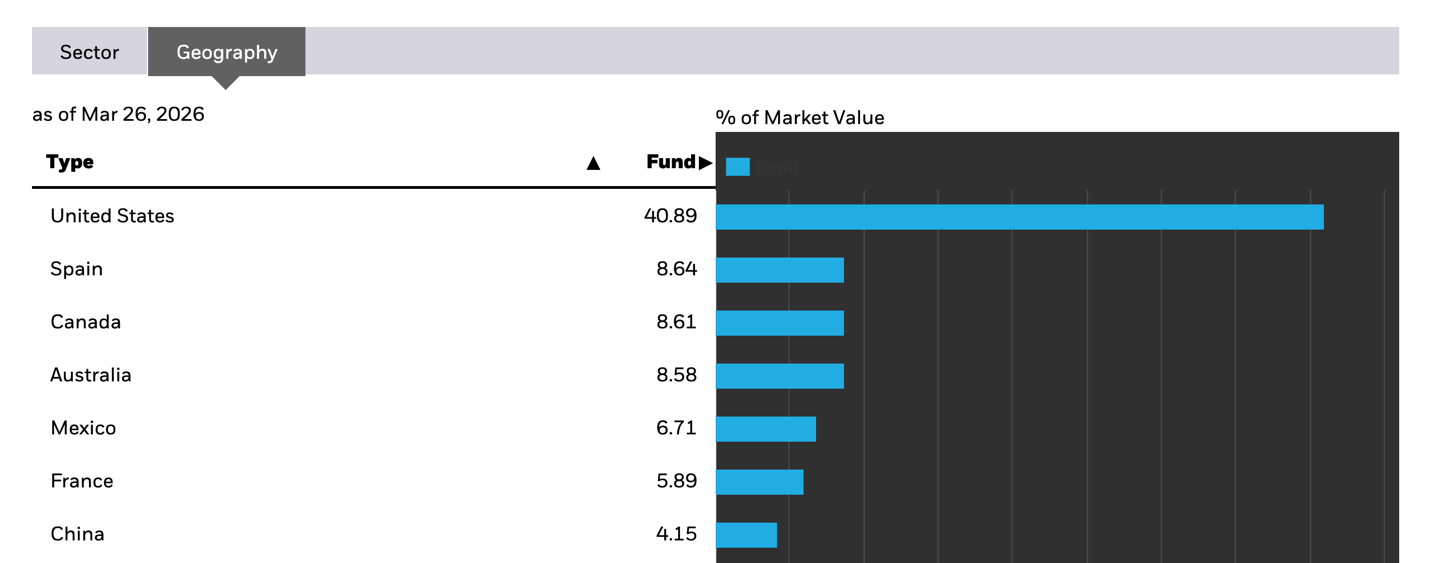The width and height of the screenshot is (1429, 563).
Task: Click the Spain bar in chart
Action: pyautogui.click(x=780, y=270)
